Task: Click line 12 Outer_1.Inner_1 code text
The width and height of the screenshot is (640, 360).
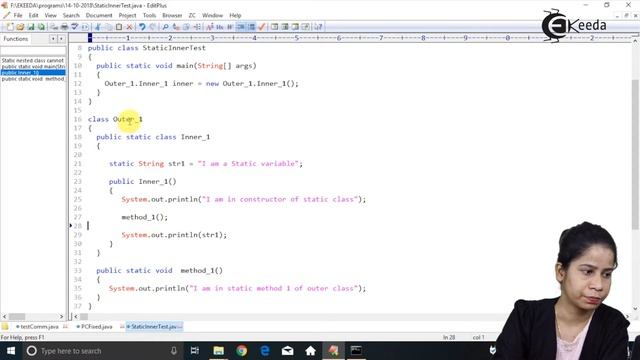Action: pos(201,84)
